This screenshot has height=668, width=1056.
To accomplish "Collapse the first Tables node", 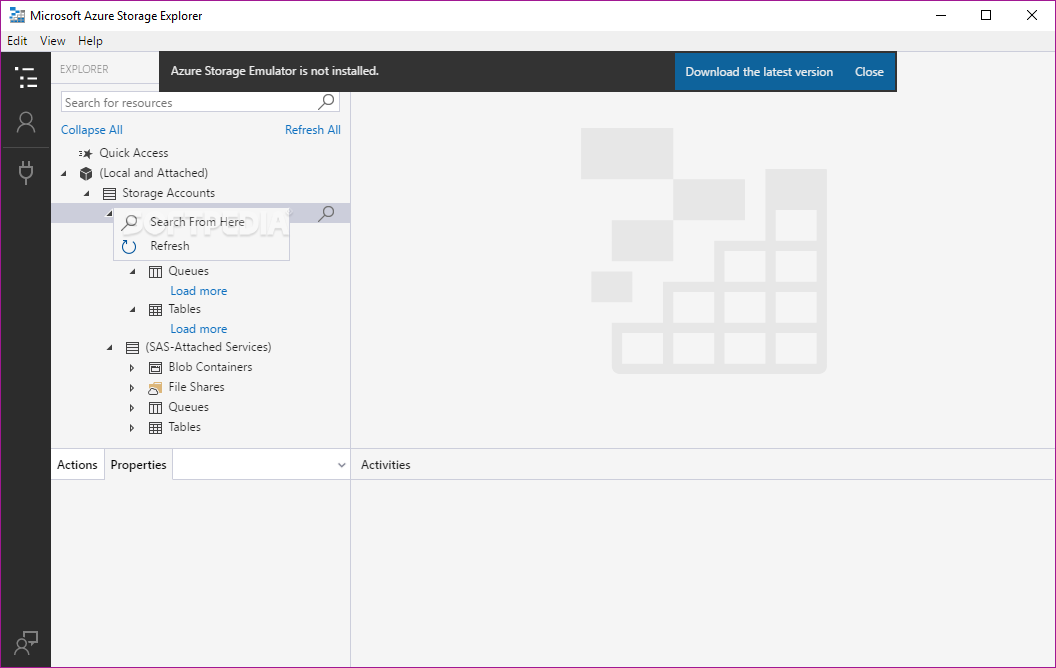I will pyautogui.click(x=133, y=310).
